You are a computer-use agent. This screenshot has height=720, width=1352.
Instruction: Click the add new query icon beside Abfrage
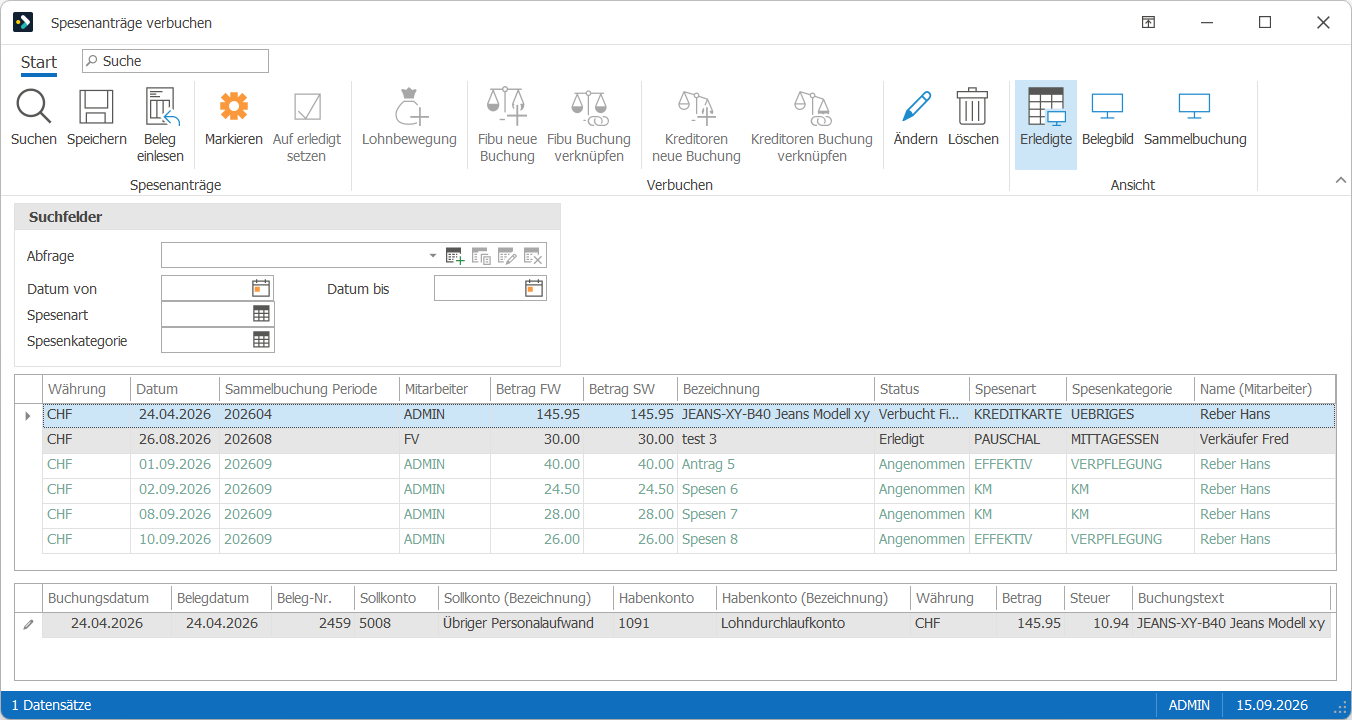(x=455, y=256)
